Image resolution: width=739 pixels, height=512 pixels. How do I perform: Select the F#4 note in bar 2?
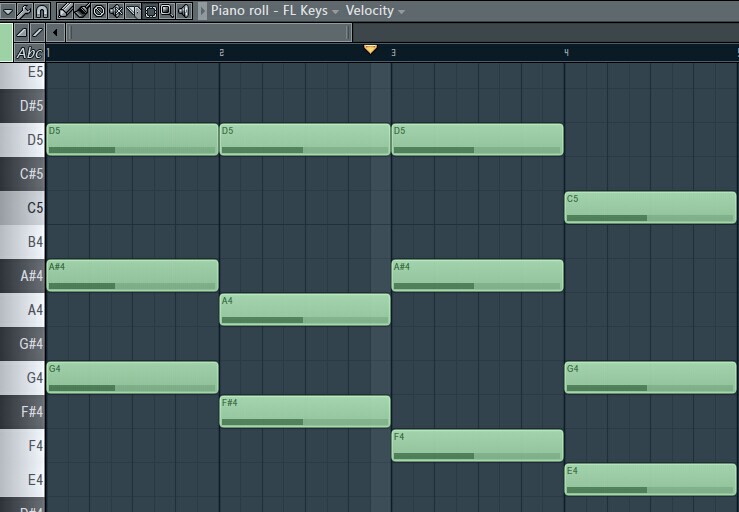click(x=305, y=412)
